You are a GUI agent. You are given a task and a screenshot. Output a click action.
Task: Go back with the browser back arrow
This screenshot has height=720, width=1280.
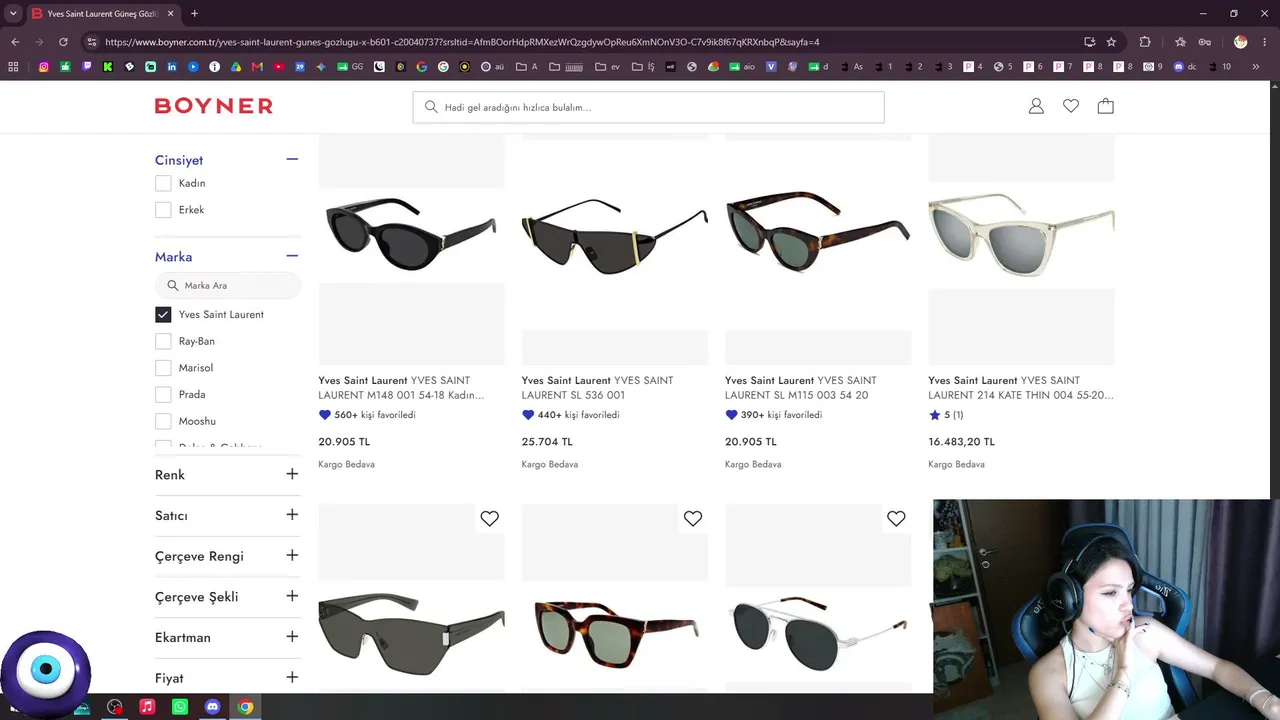click(x=15, y=42)
